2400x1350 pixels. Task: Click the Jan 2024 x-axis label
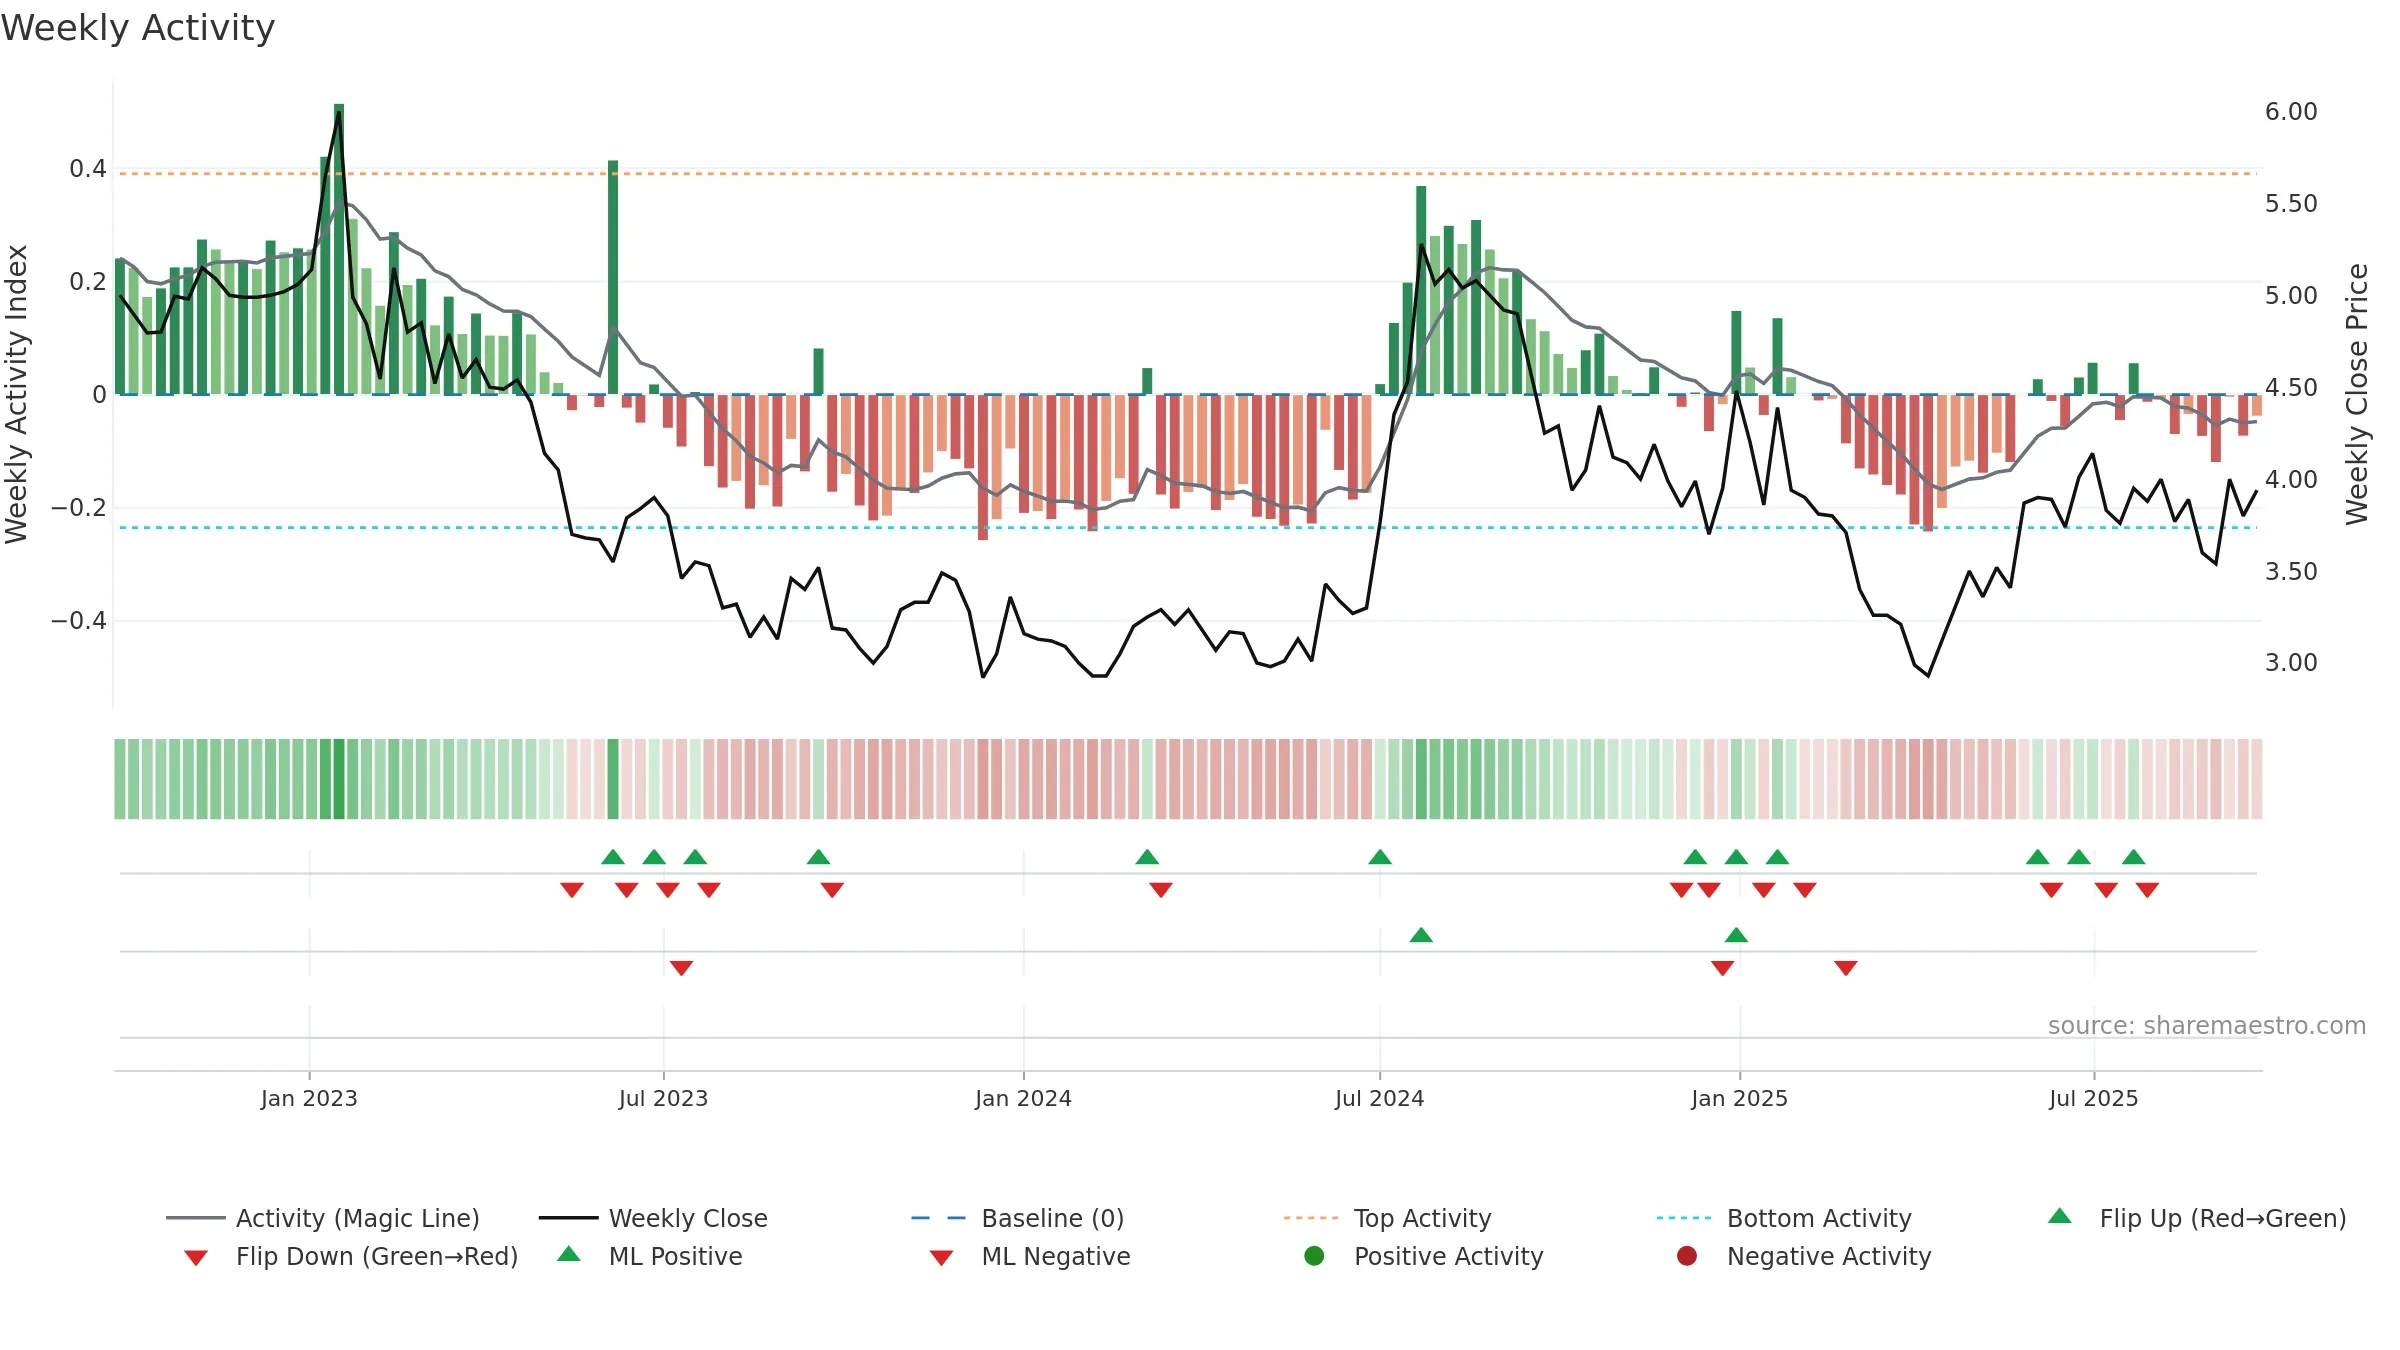click(x=1023, y=1098)
